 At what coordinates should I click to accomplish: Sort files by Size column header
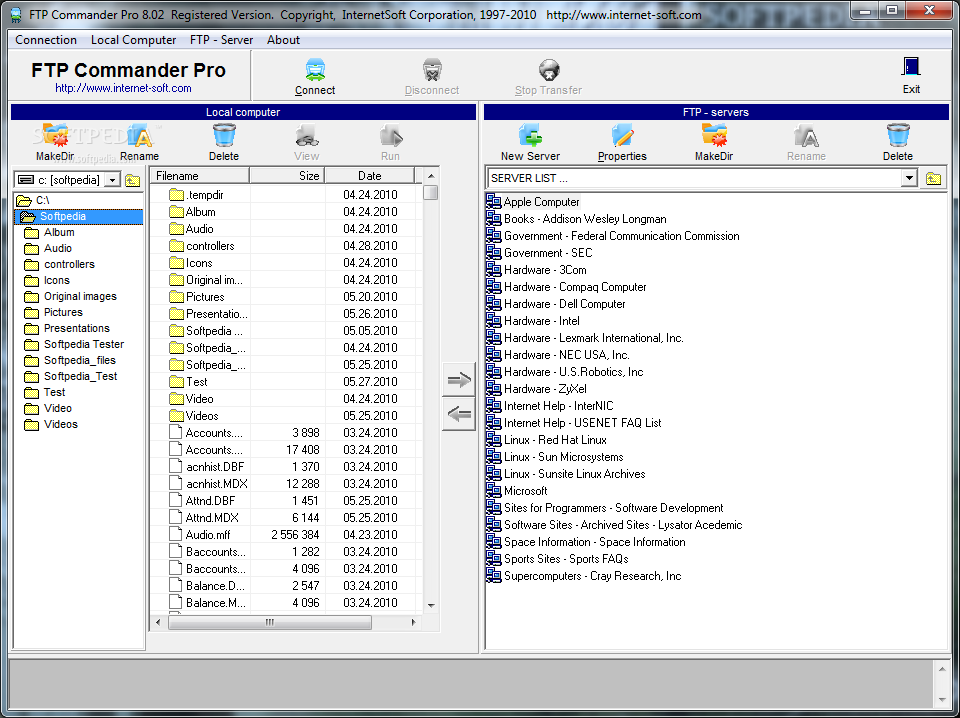pyautogui.click(x=287, y=176)
